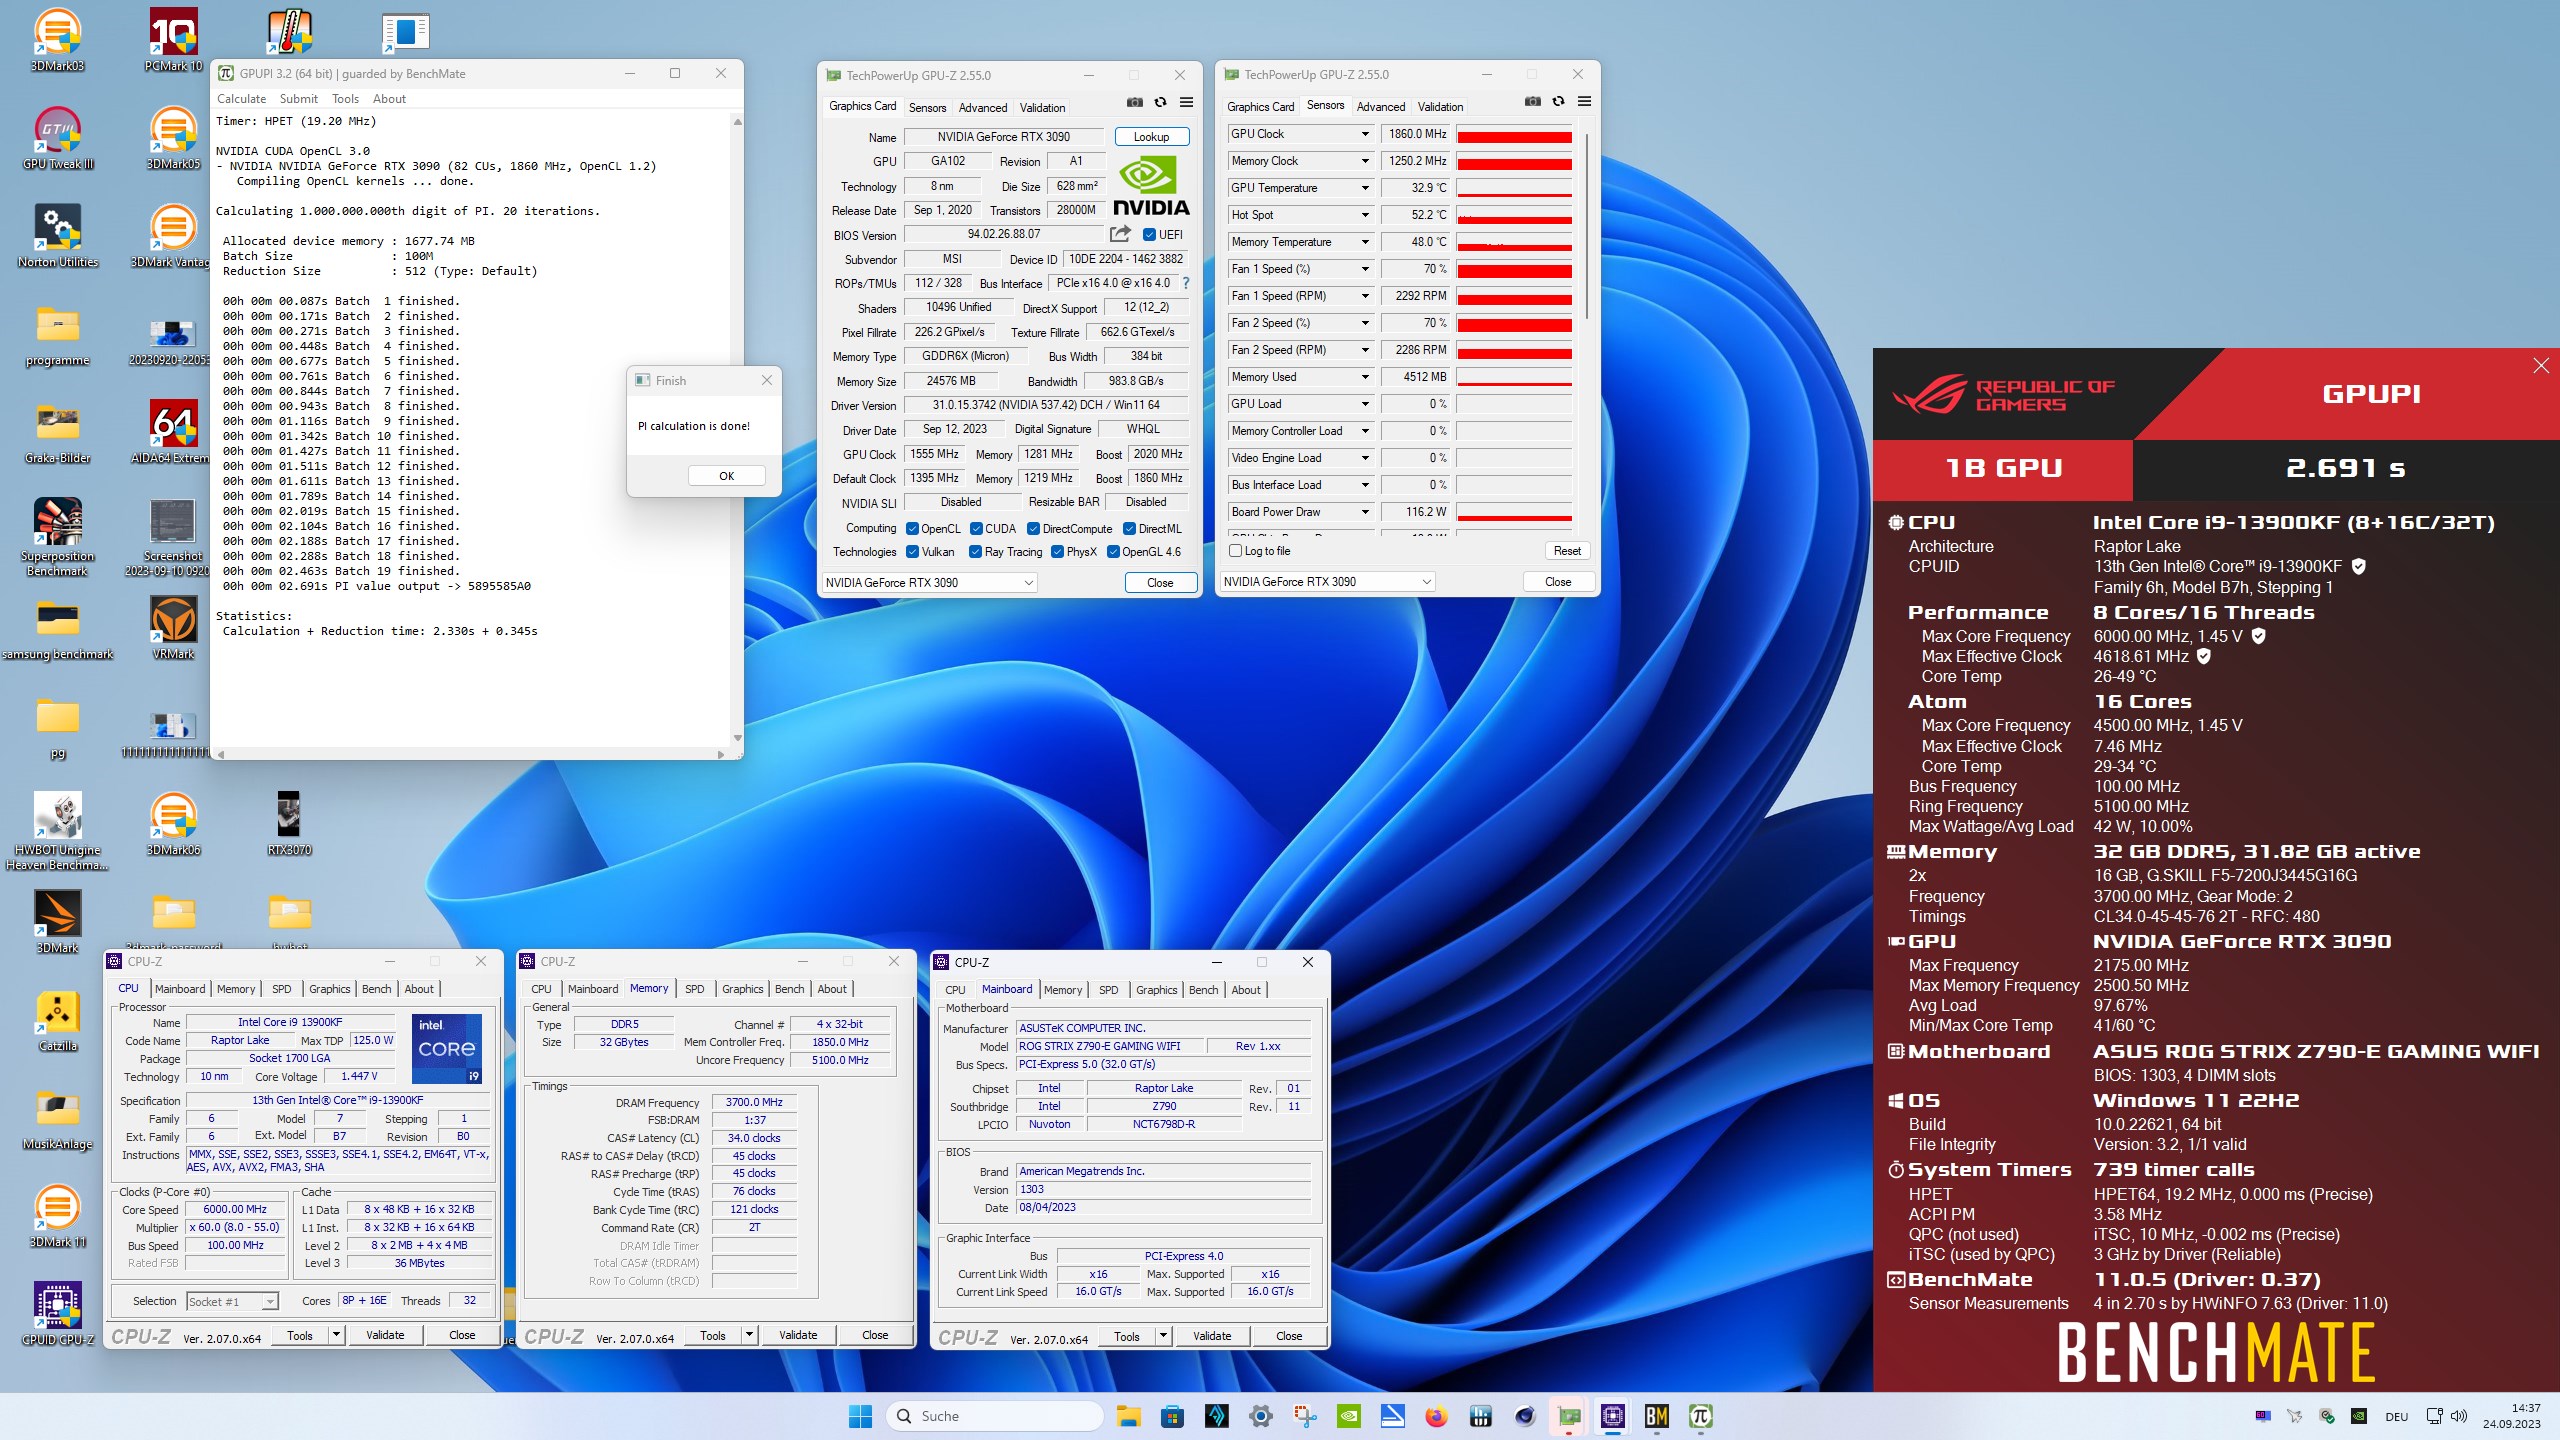Launch AIDA64 Extreme desktop icon

point(173,432)
